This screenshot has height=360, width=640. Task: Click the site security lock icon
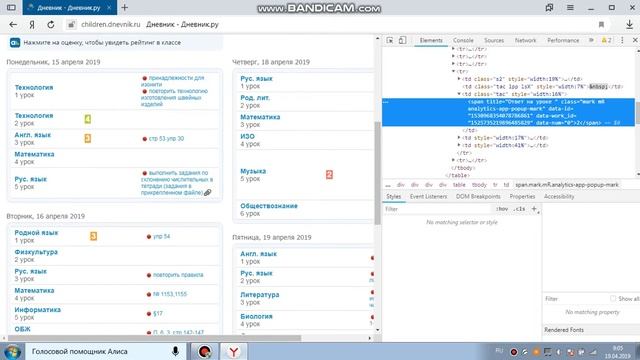[71, 24]
